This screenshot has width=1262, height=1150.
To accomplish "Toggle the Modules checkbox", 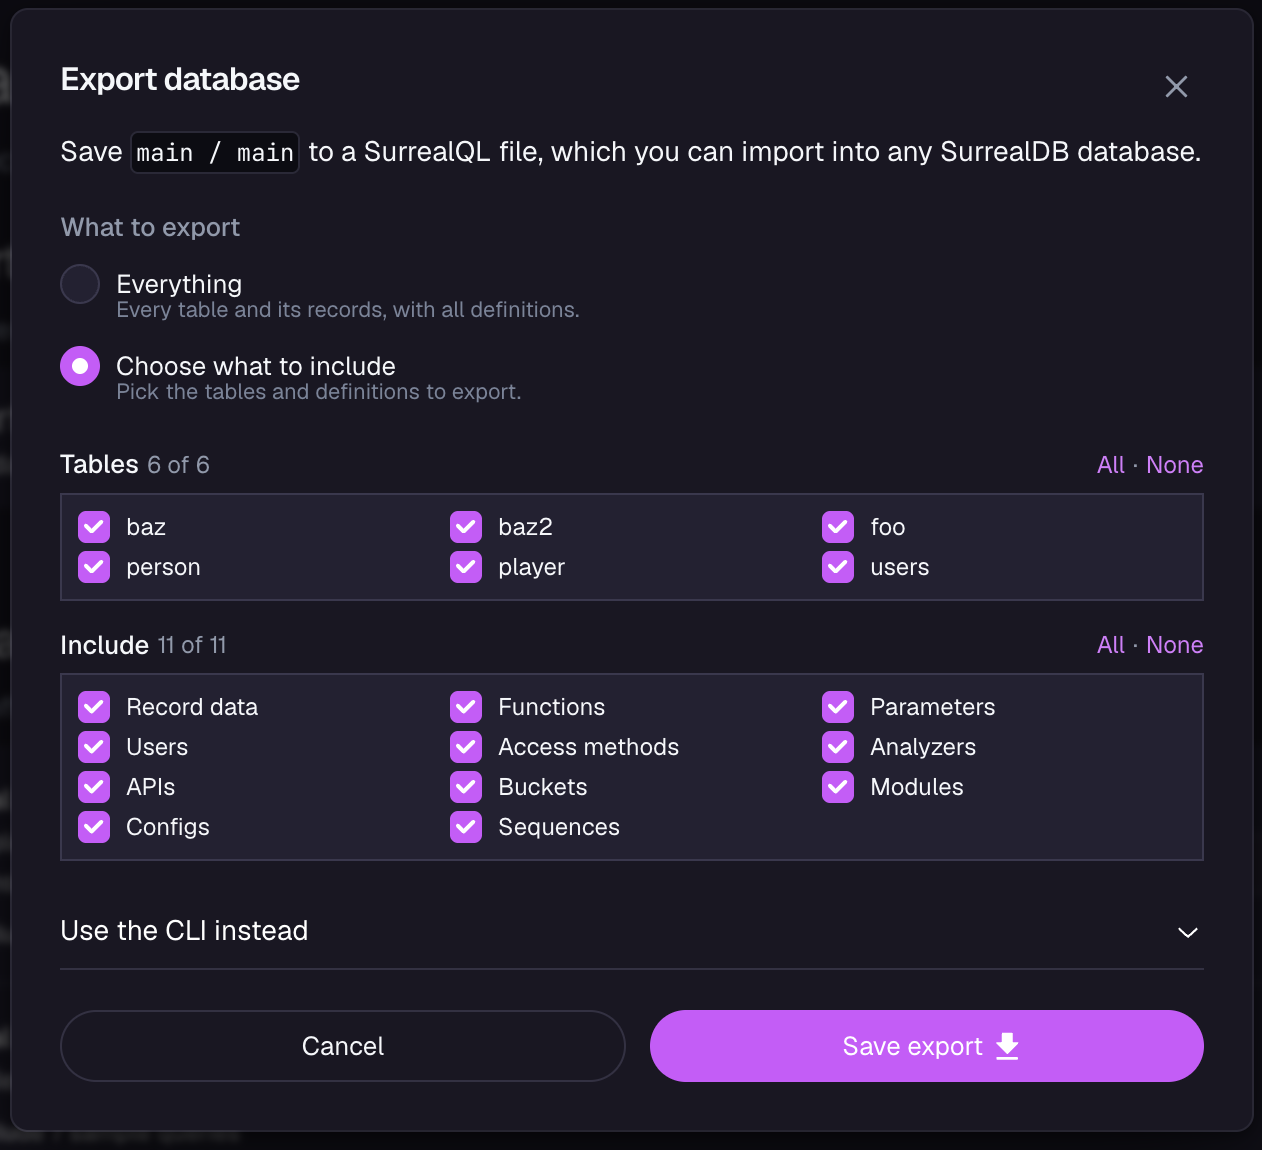I will (838, 787).
